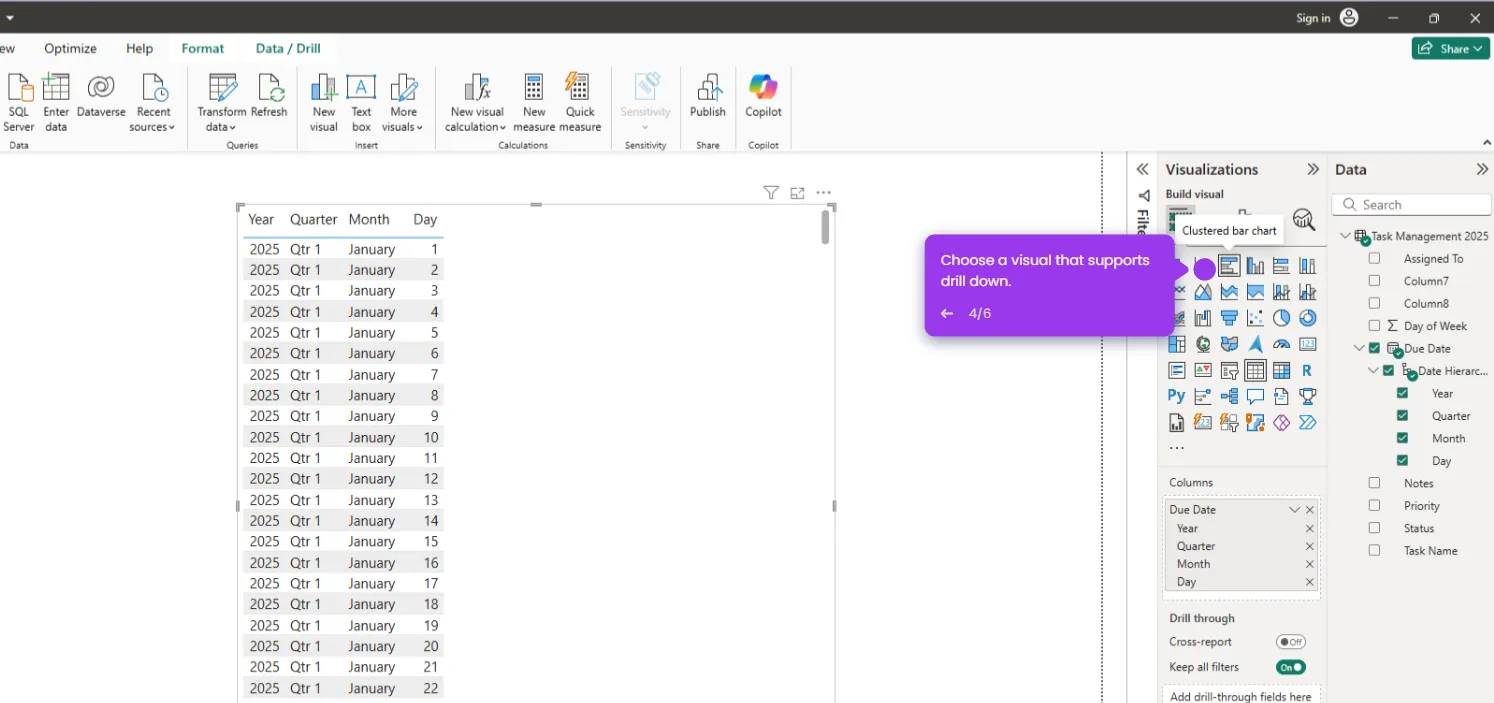Choose the Slicer visual

click(1229, 370)
